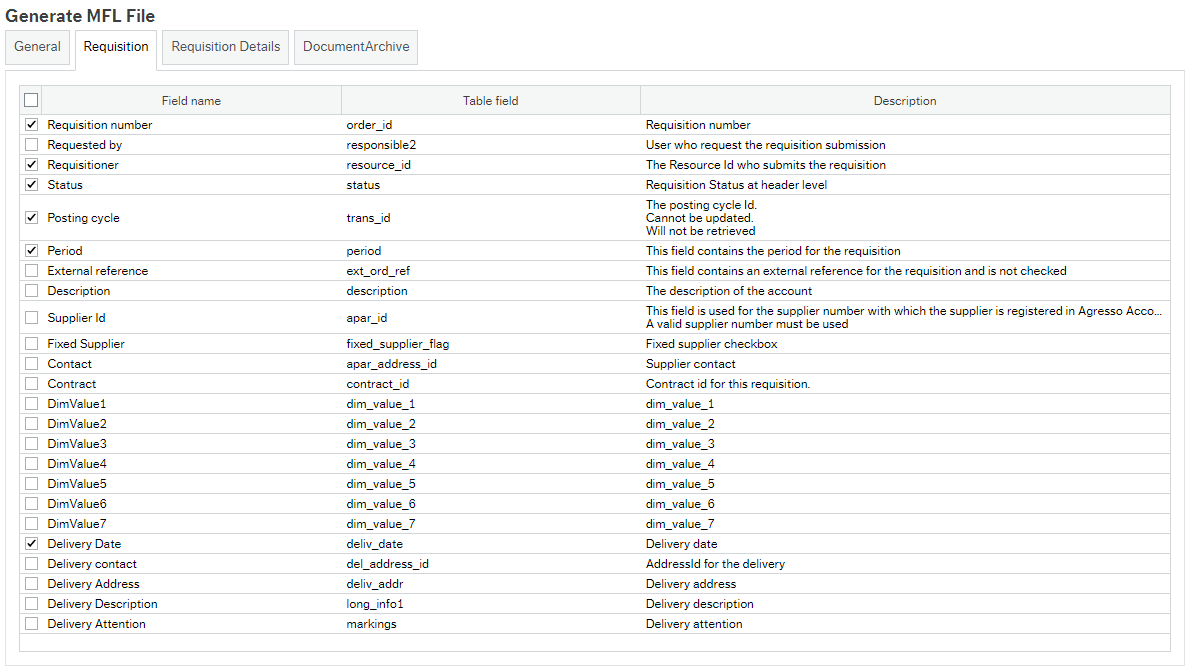Uncheck the Posting cycle checkbox
The width and height of the screenshot is (1189, 672).
pyautogui.click(x=31, y=218)
